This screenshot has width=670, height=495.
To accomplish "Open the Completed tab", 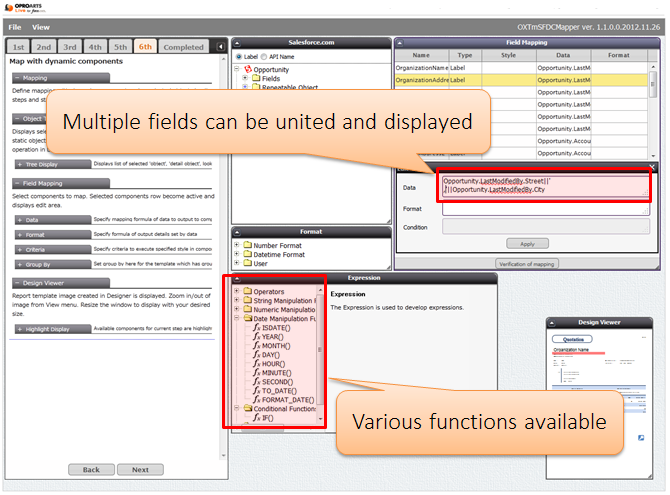I will [x=183, y=47].
